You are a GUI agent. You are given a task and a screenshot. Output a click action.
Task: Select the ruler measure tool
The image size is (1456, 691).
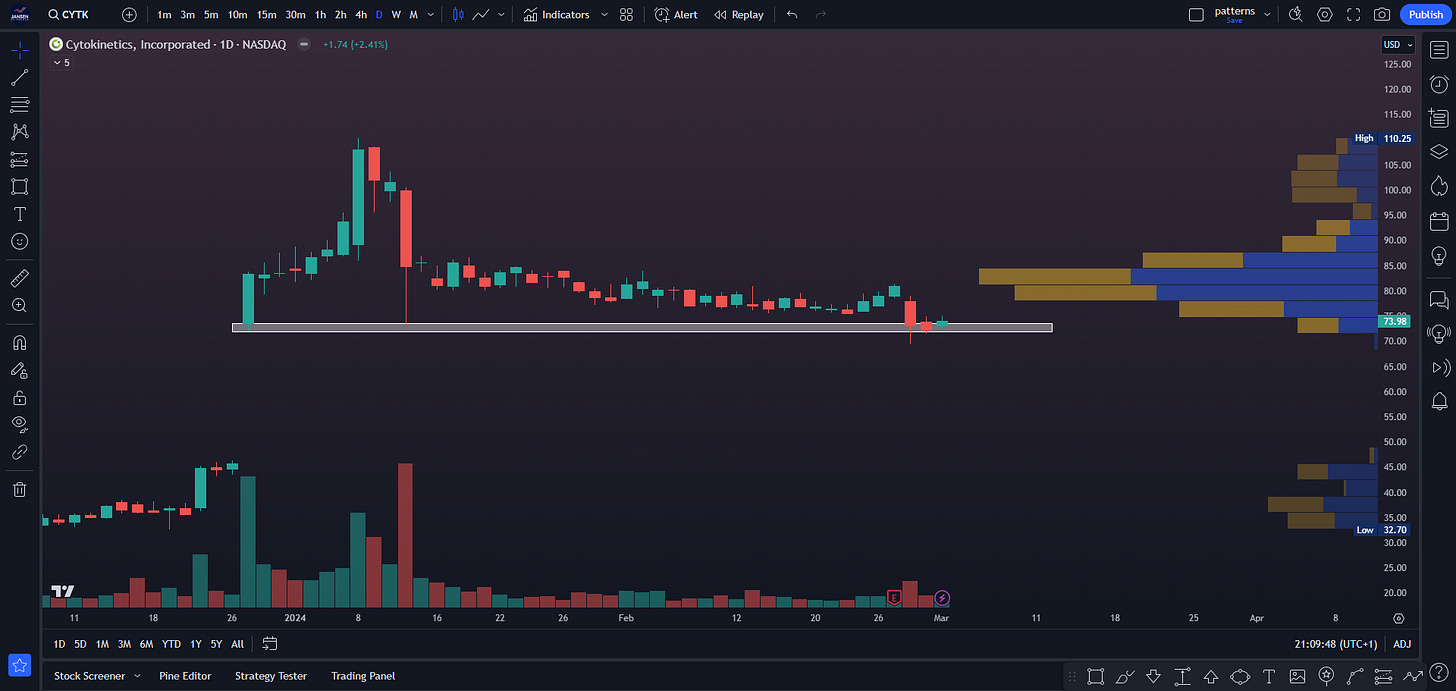(x=20, y=277)
